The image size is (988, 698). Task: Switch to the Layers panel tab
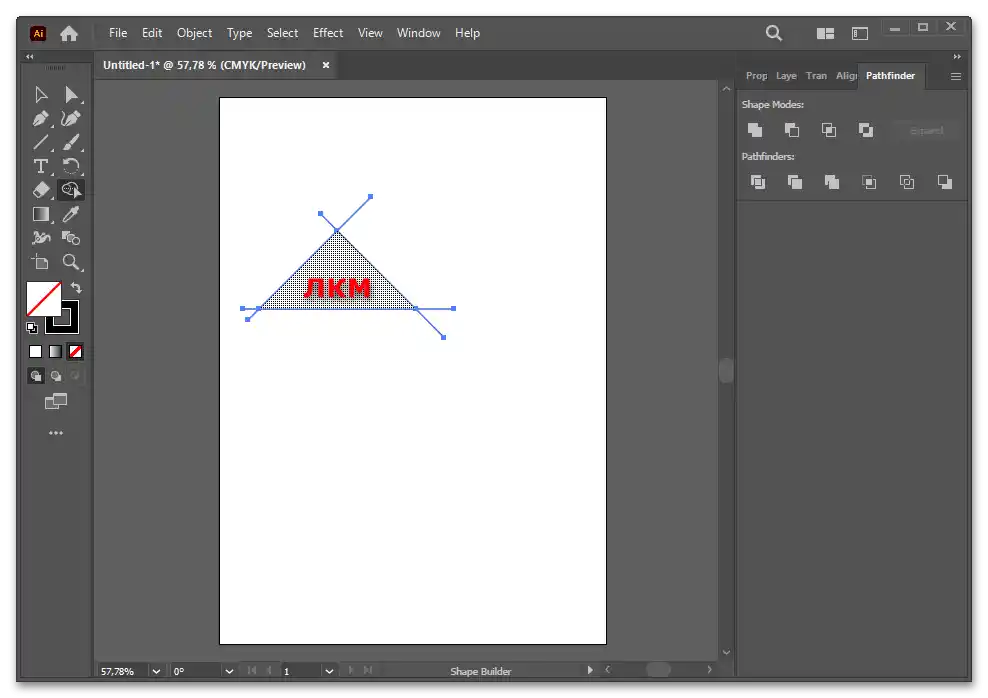786,76
